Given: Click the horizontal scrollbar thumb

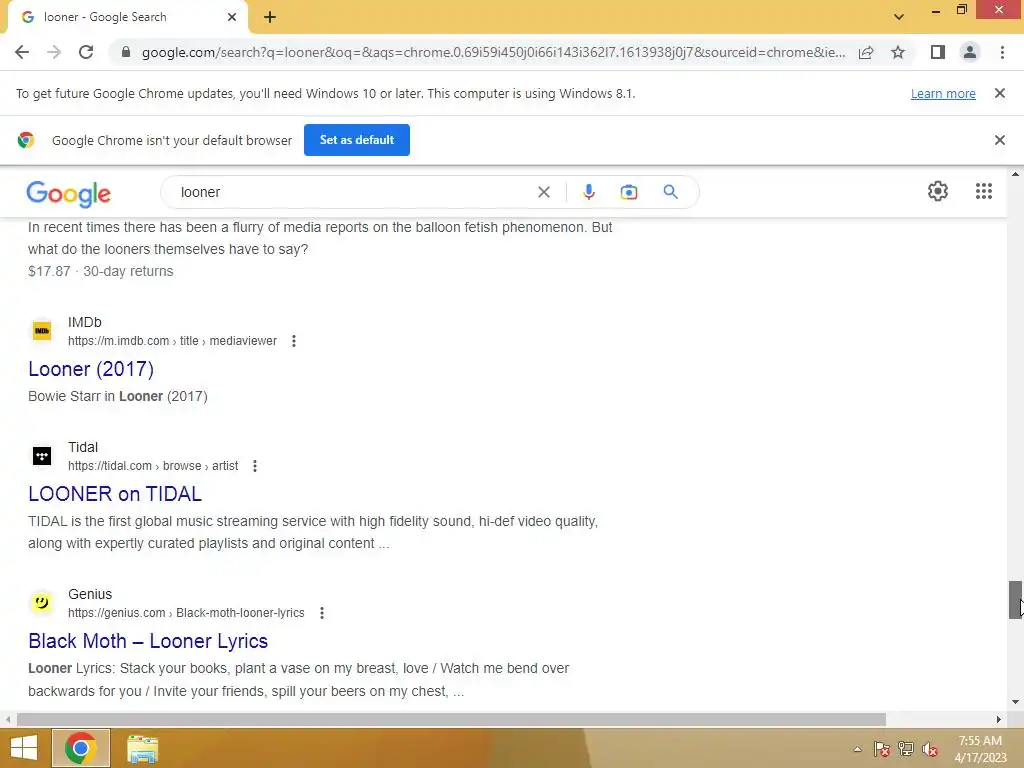Looking at the screenshot, I should pos(451,719).
